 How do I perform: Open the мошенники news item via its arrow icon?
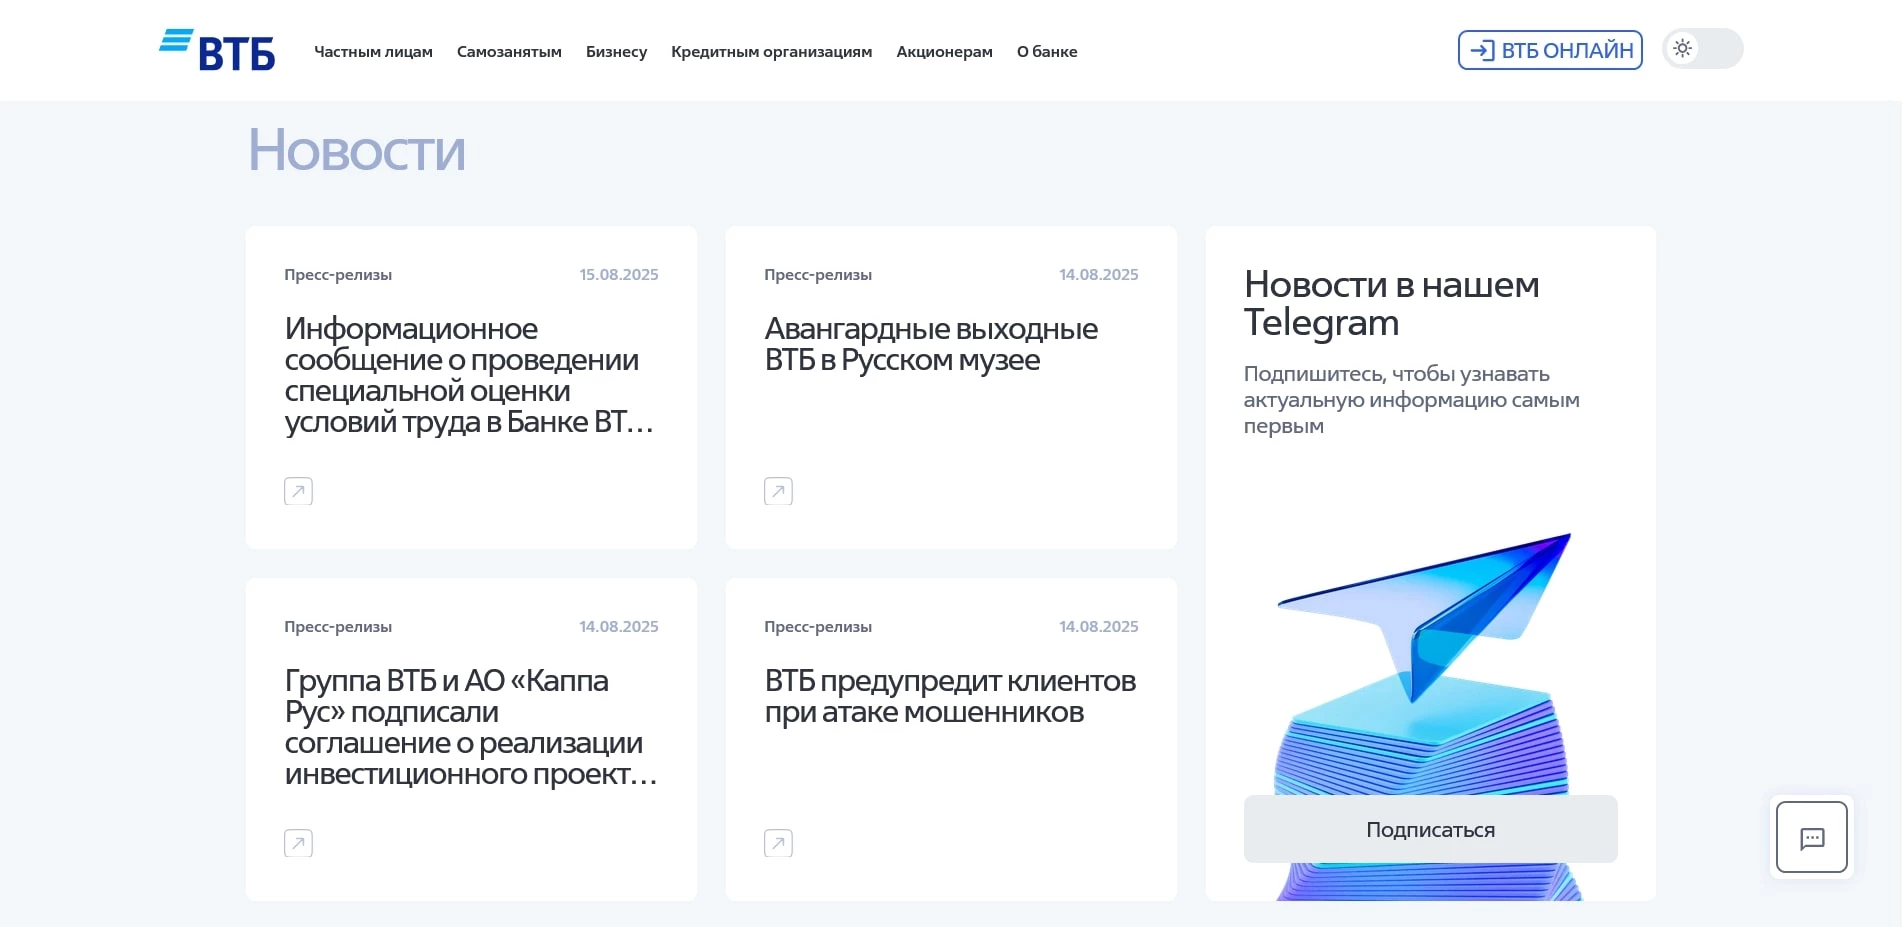pyautogui.click(x=777, y=842)
